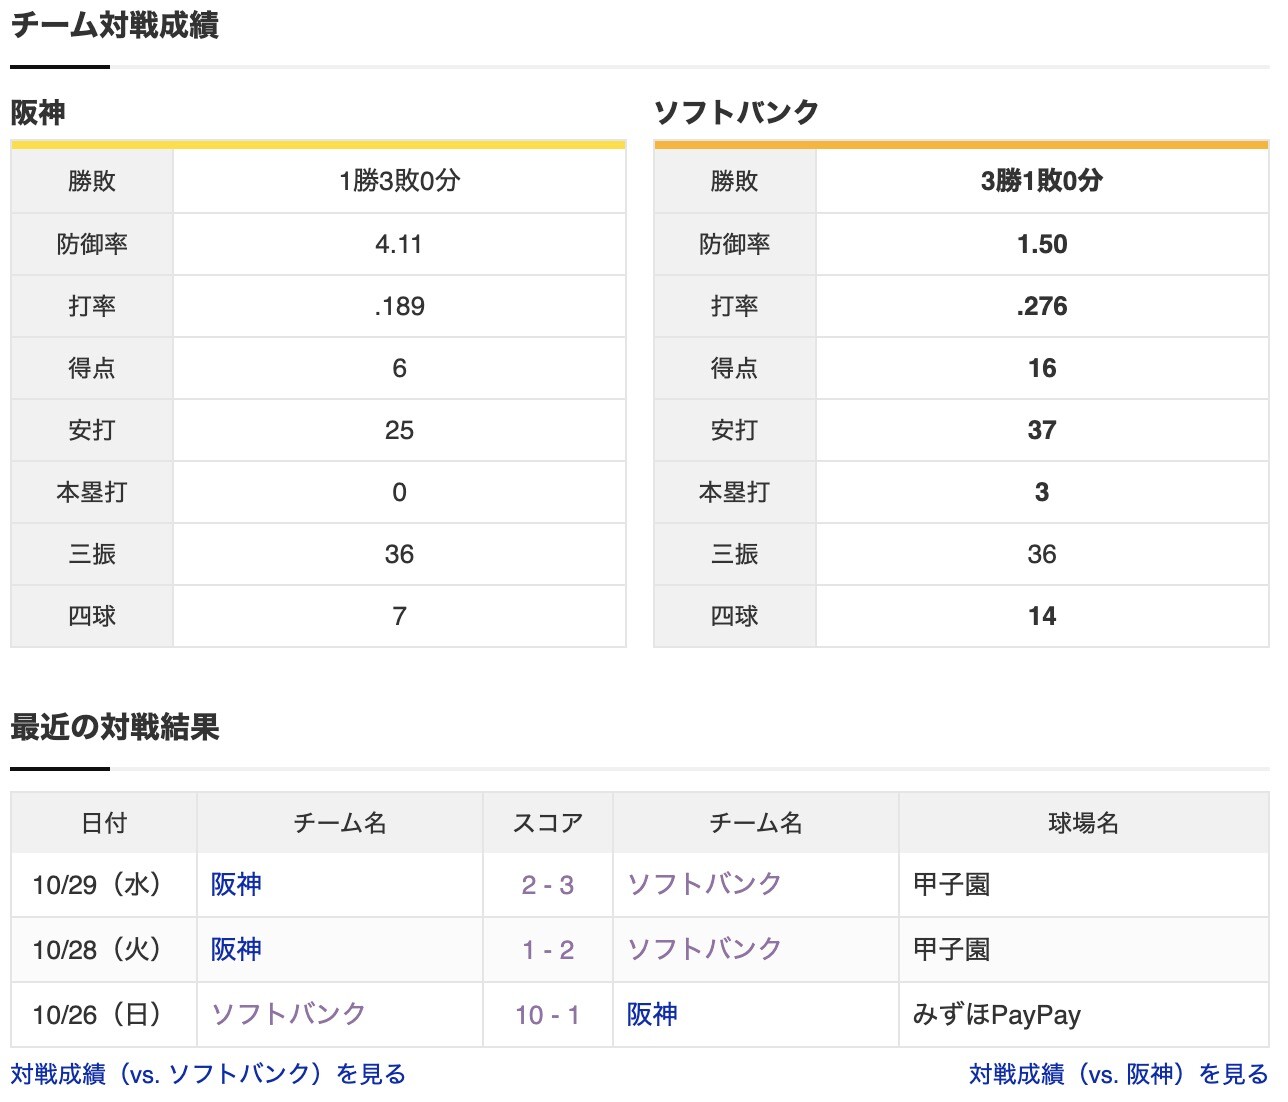
Task: Click the 日付 column header
Action: click(104, 823)
